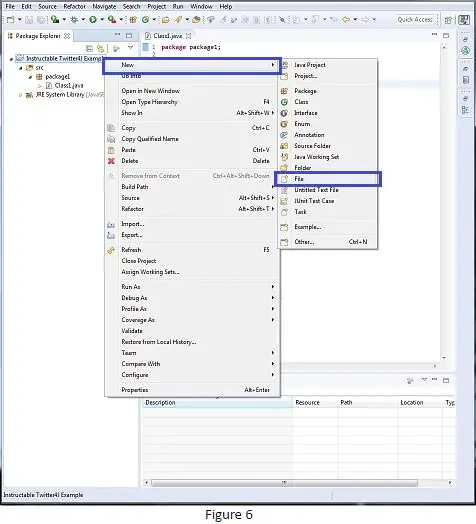Click Import... in the context menu

pyautogui.click(x=192, y=224)
